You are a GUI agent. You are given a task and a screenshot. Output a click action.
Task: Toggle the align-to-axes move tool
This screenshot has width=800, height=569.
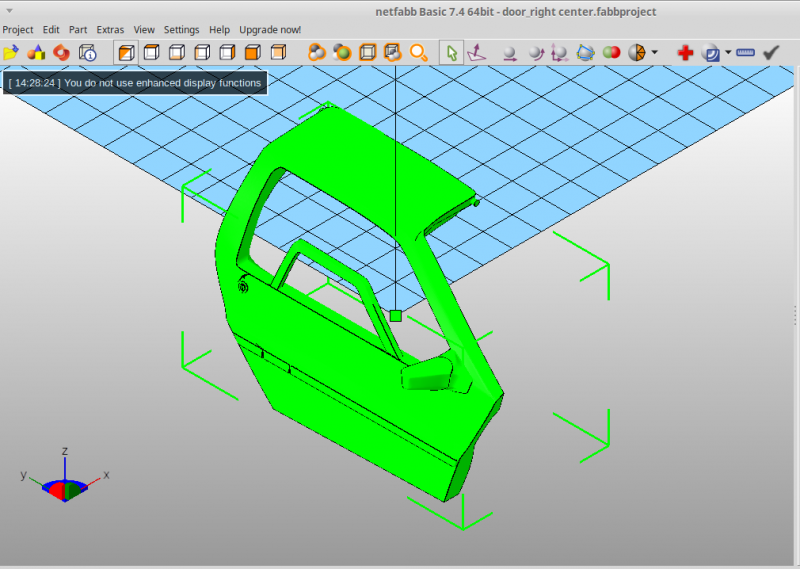click(477, 53)
